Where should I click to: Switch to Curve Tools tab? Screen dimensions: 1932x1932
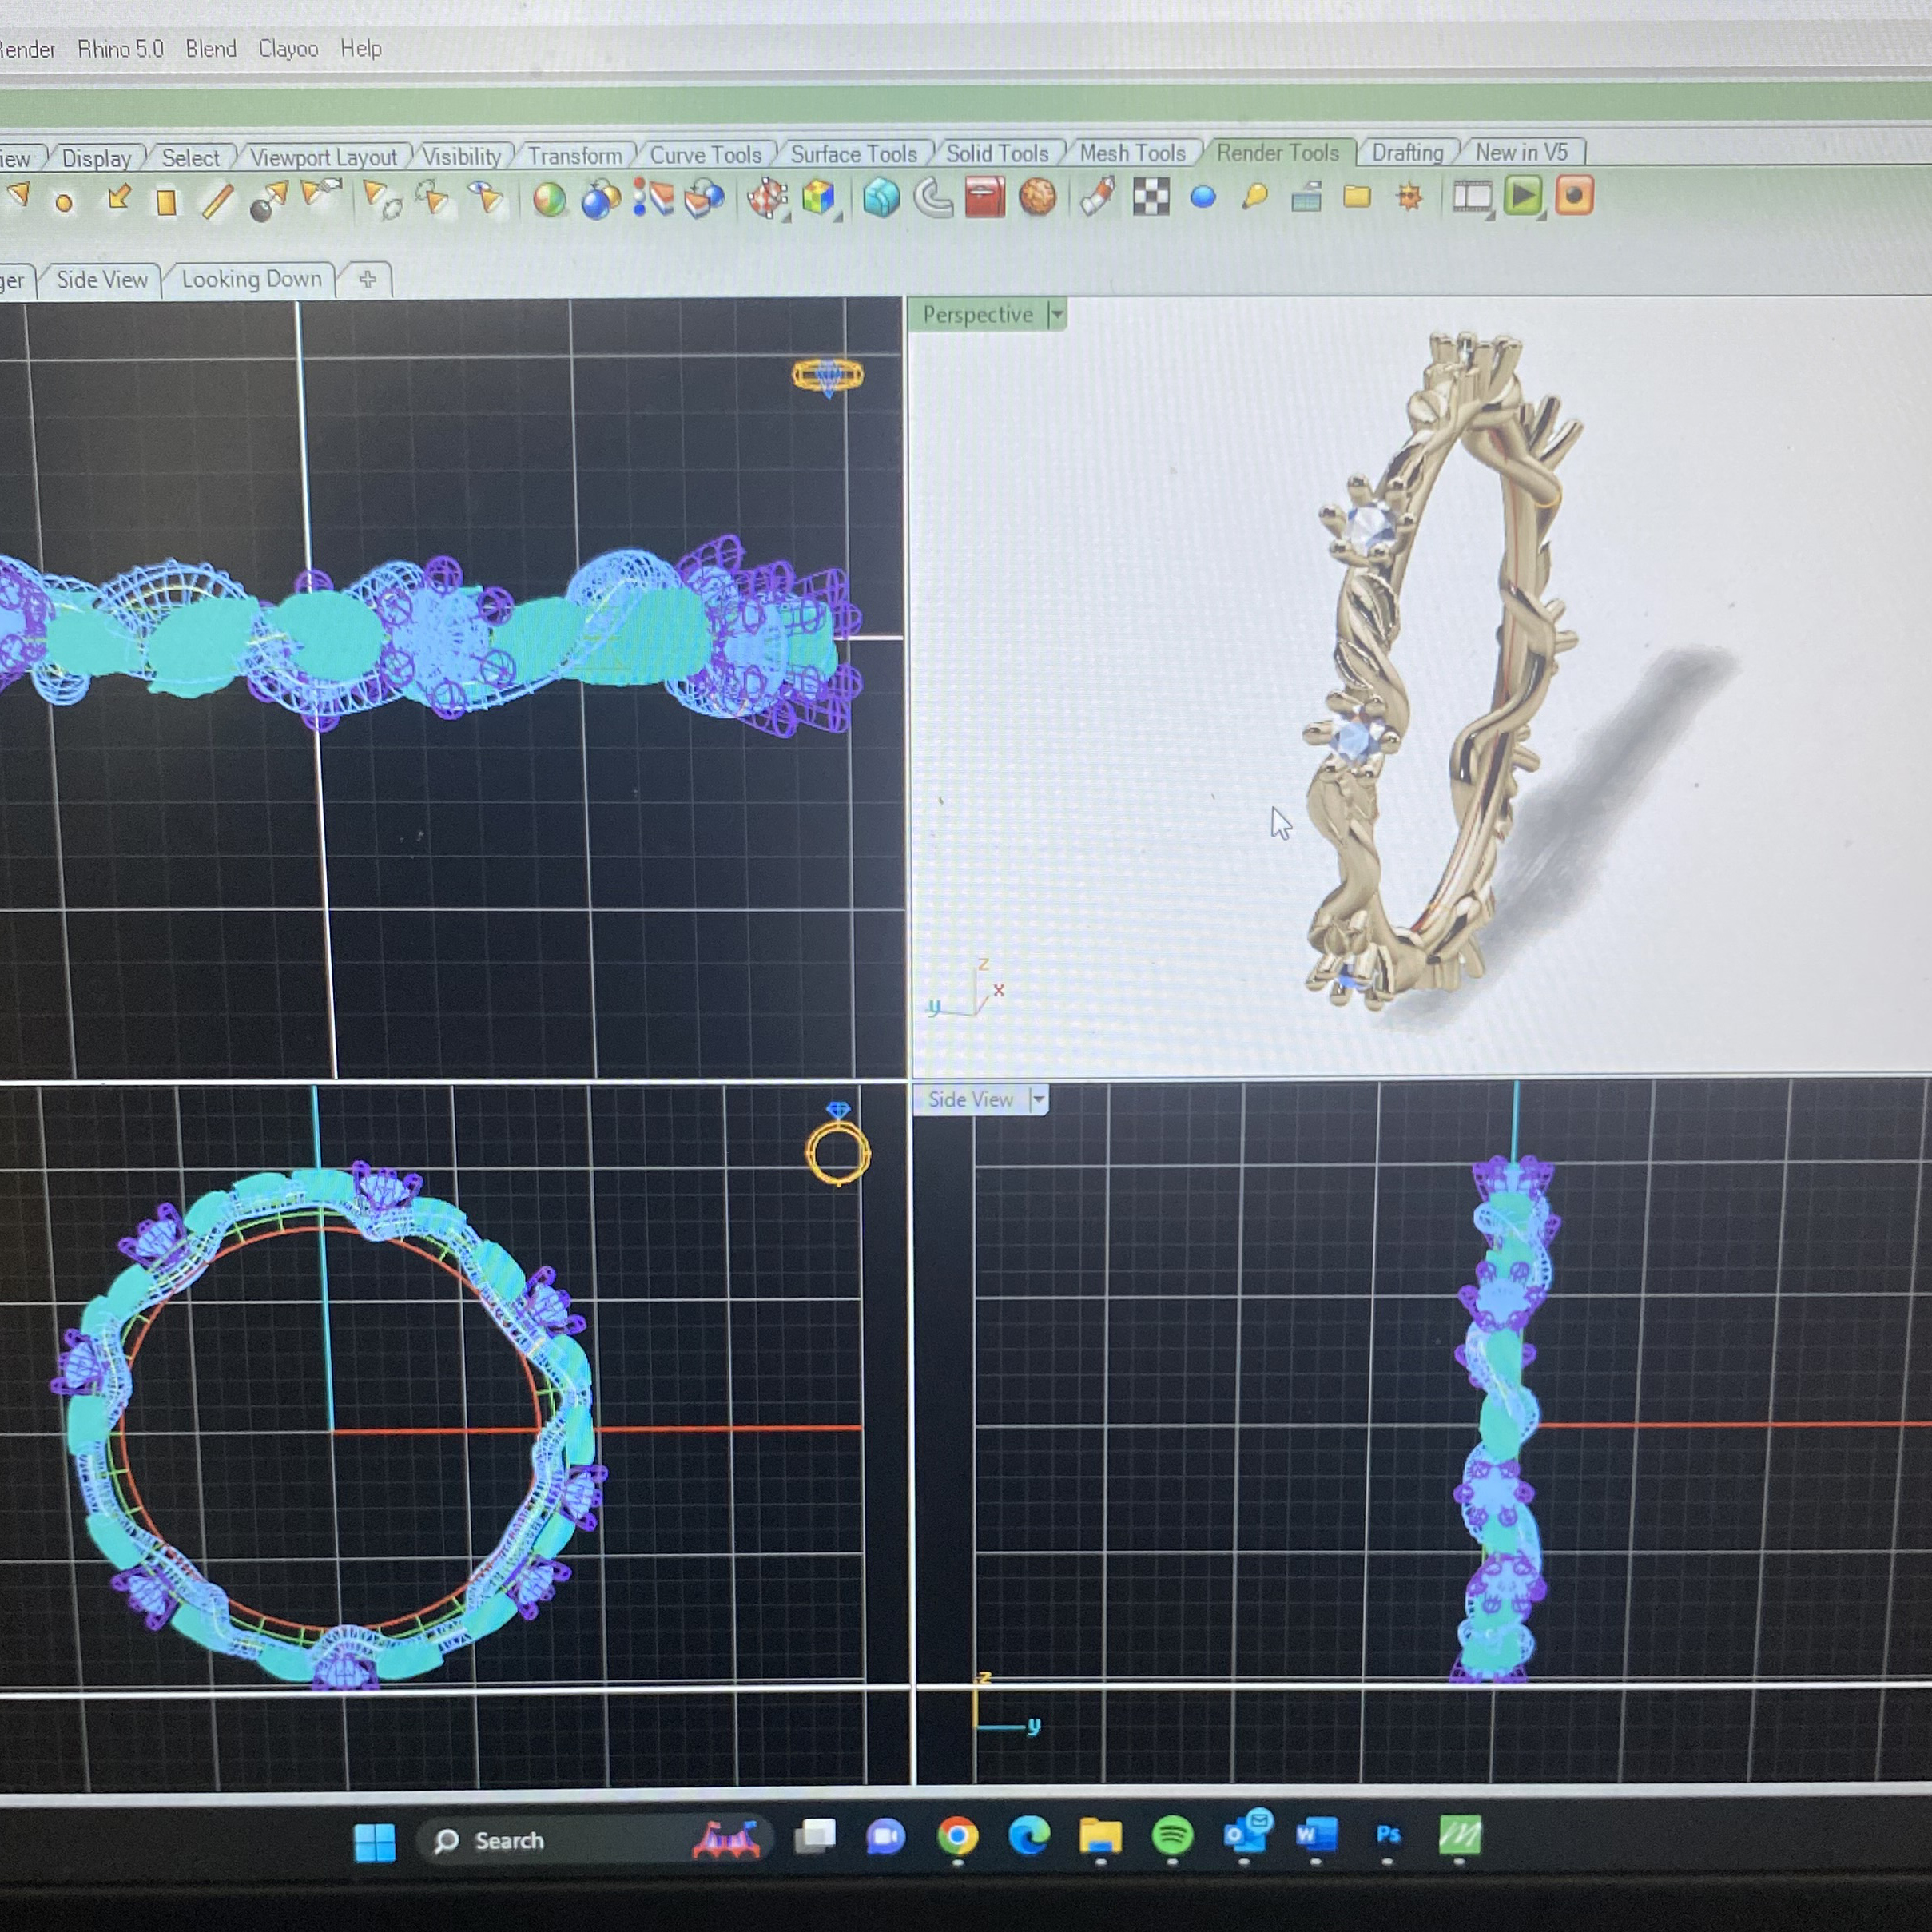[705, 154]
